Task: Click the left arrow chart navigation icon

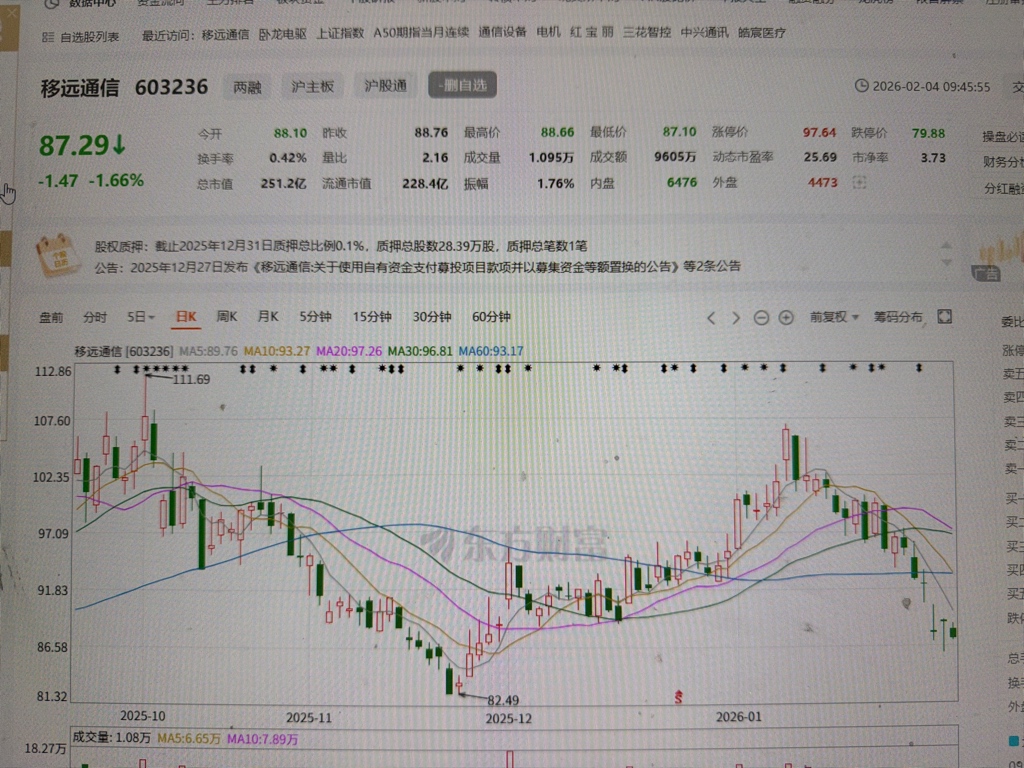Action: coord(712,318)
